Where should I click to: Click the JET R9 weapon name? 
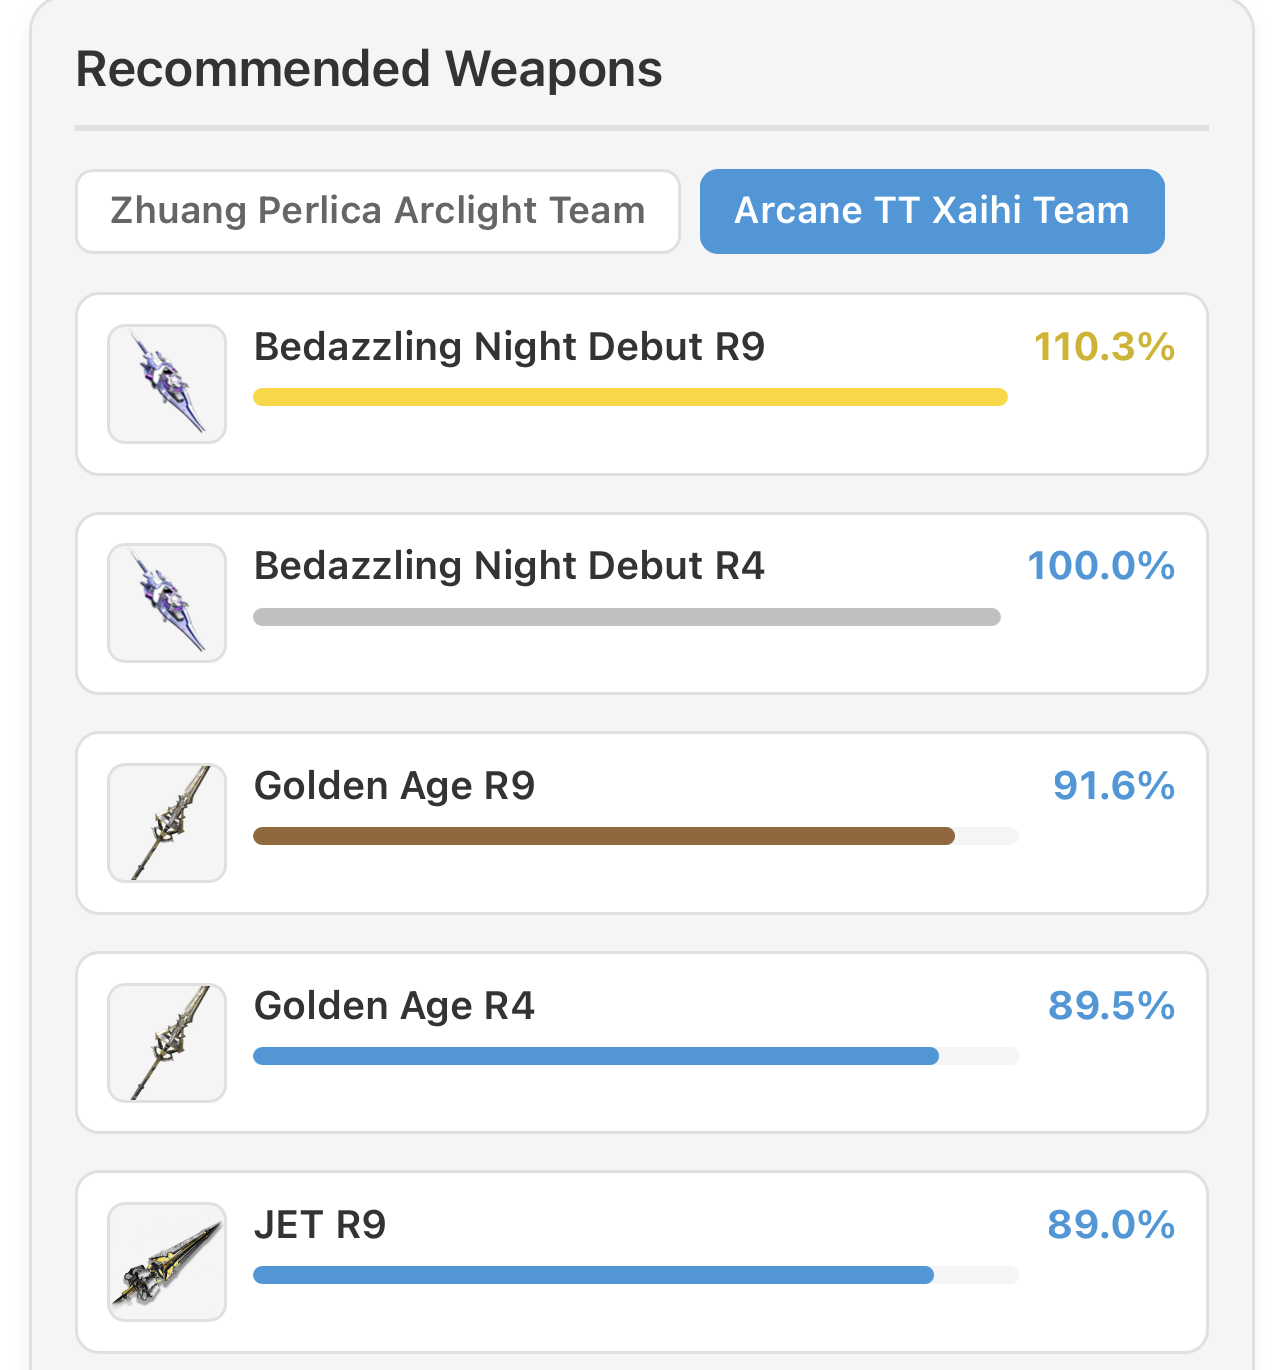coord(320,1225)
